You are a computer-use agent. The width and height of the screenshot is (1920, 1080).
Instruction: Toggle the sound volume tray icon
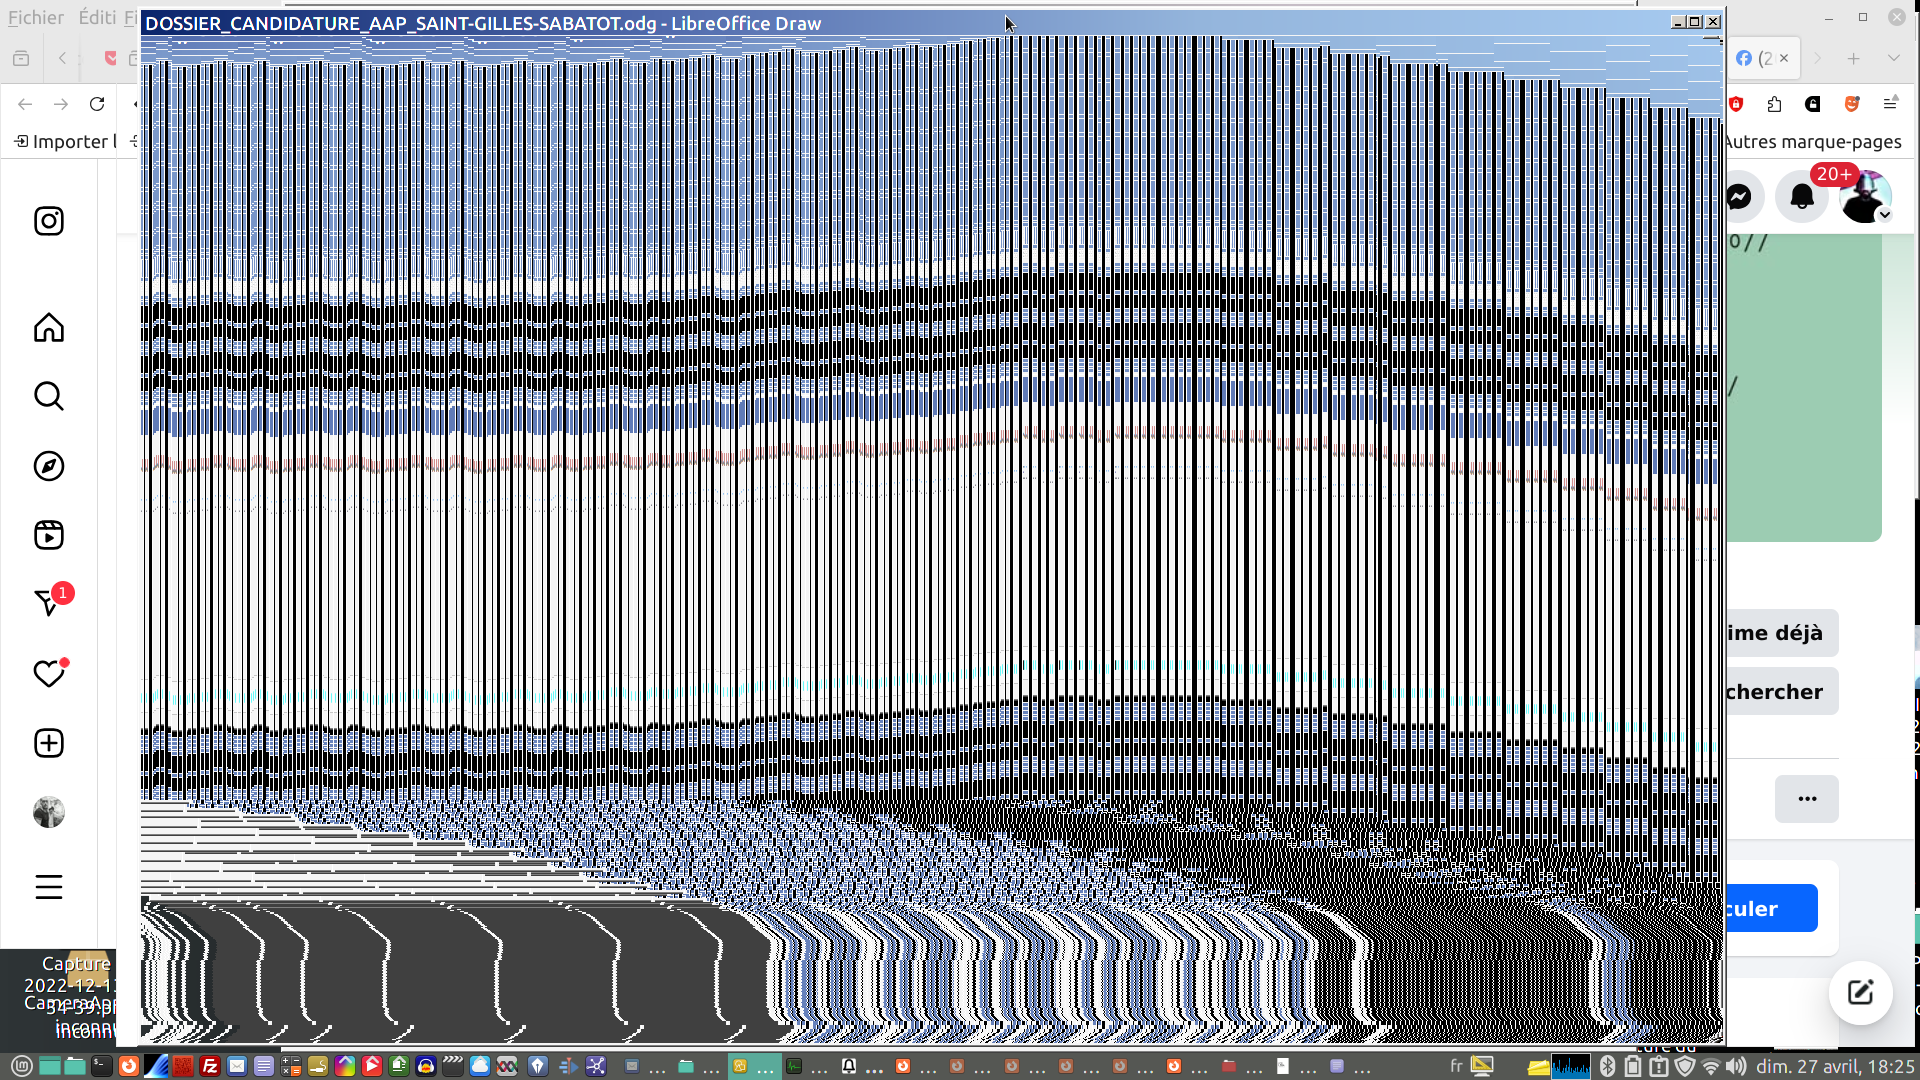coord(1736,1066)
